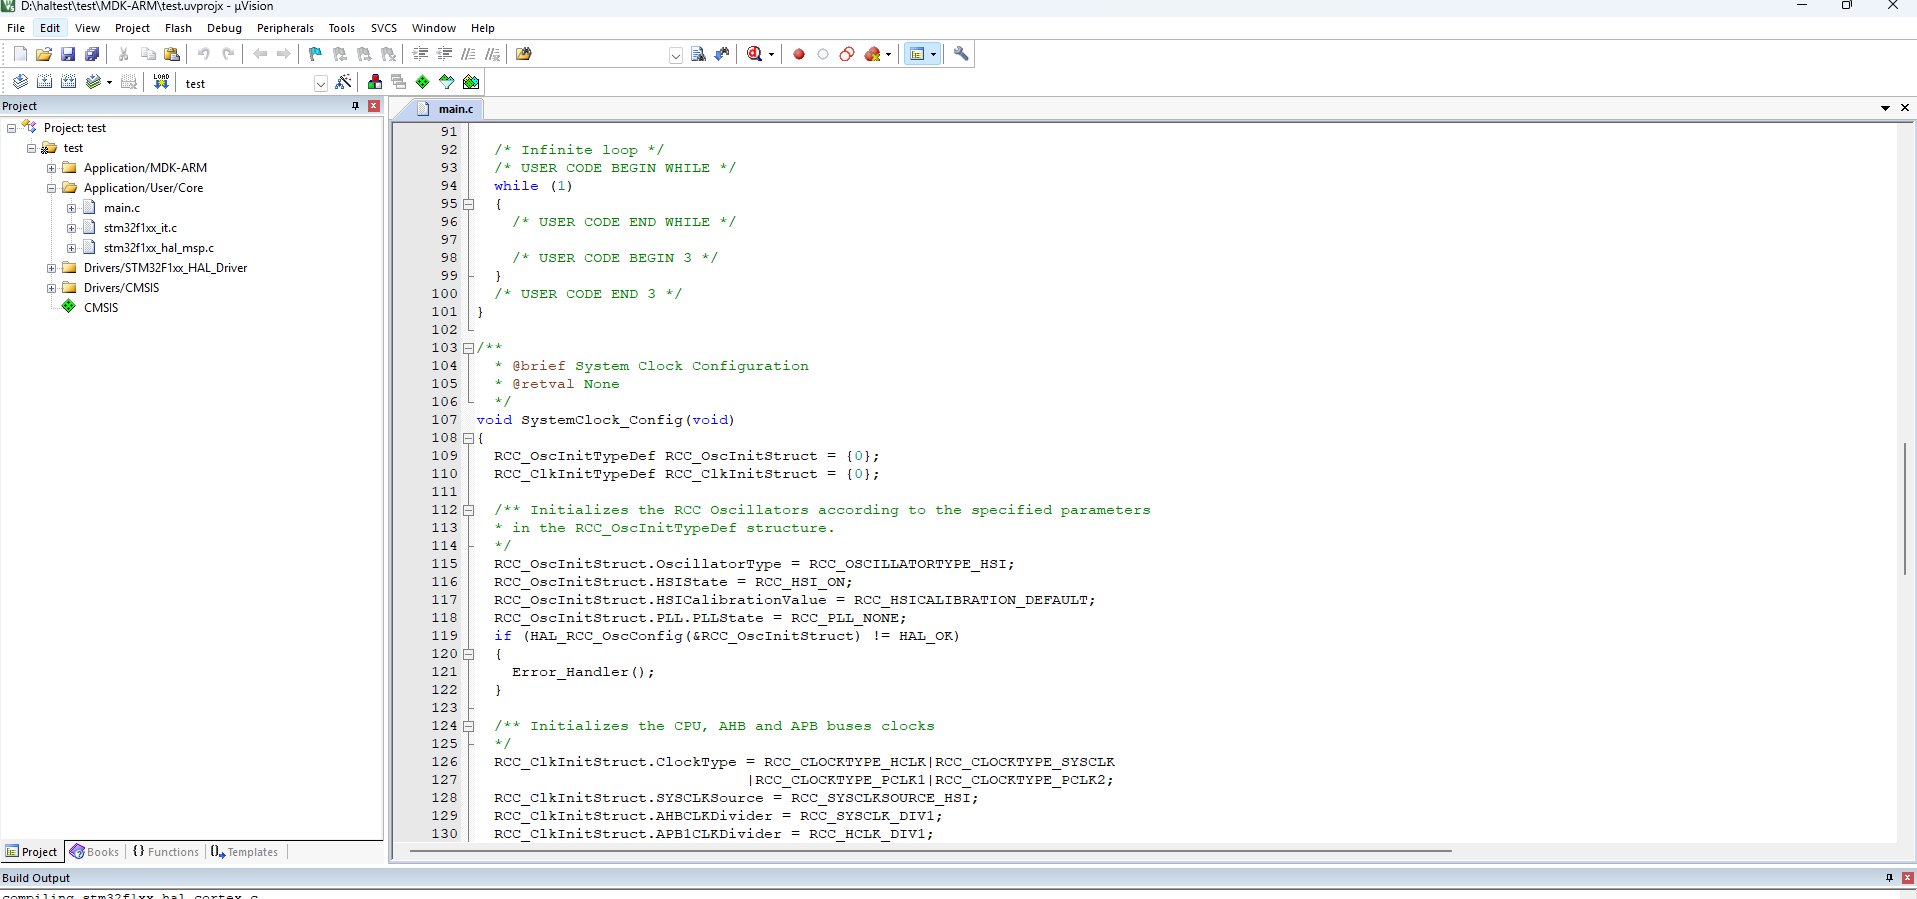Switch to the Books panel tab

point(95,852)
